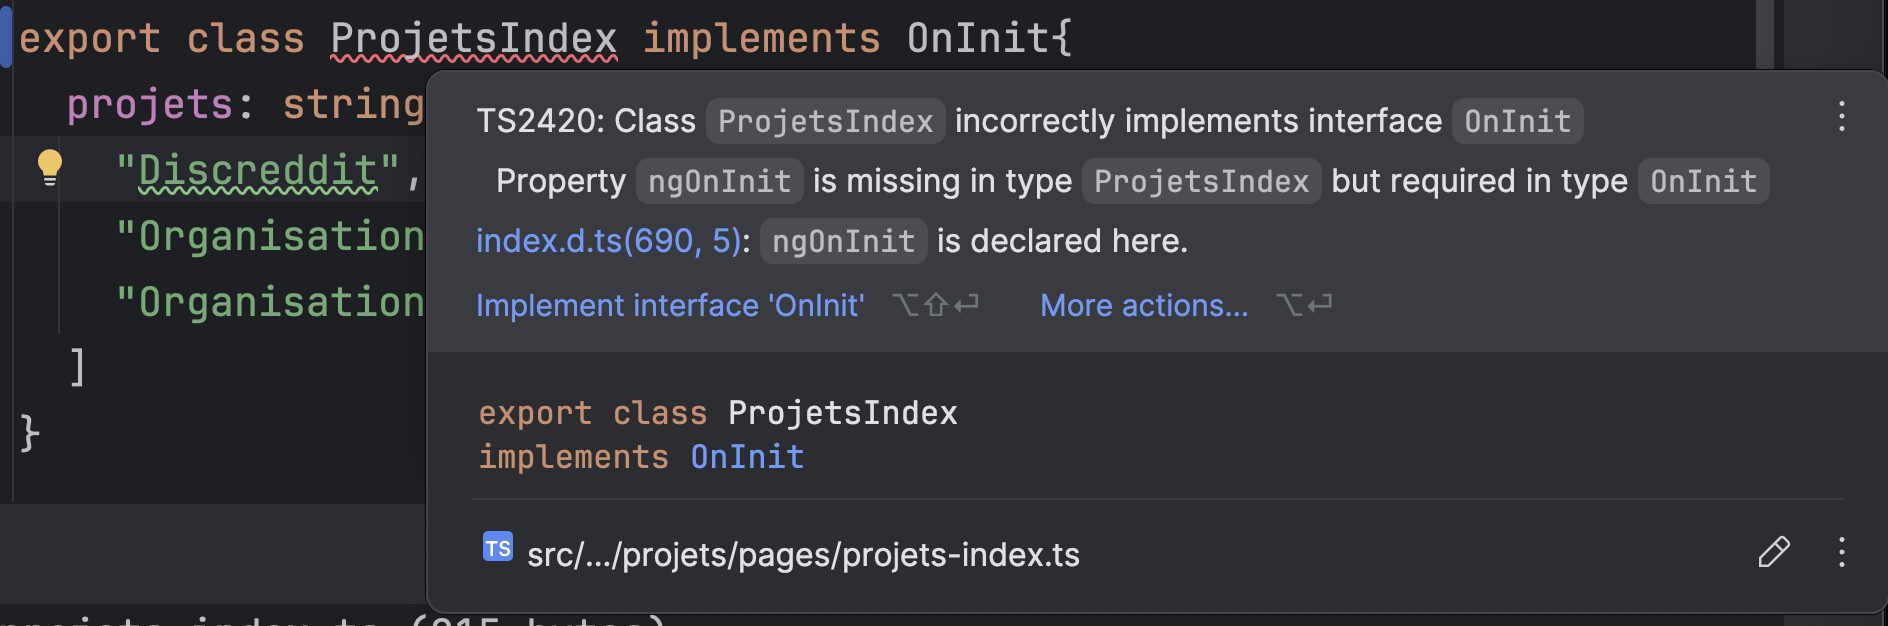Click the blue change marker in the left gutter

pos(6,38)
